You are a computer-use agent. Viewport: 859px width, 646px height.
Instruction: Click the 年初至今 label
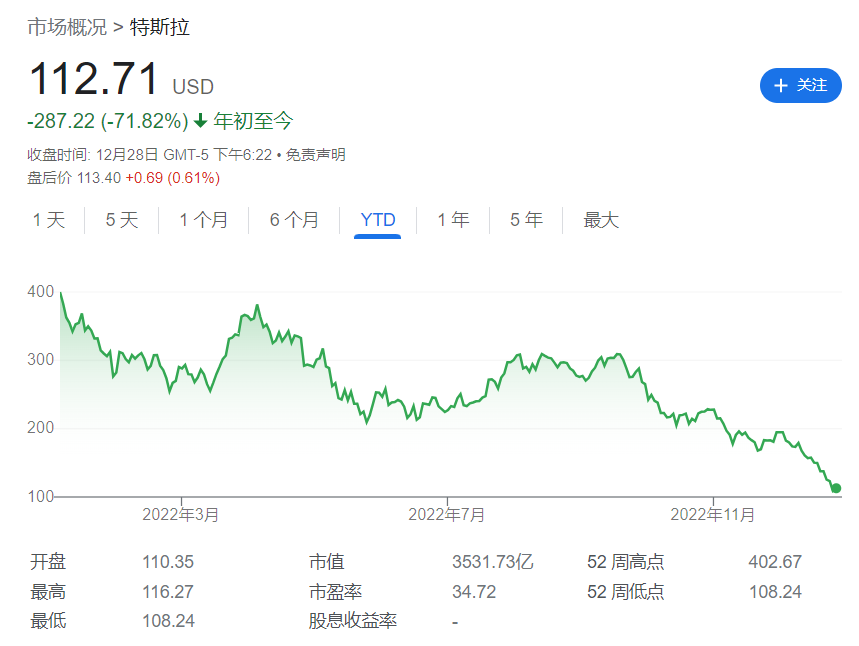(253, 121)
